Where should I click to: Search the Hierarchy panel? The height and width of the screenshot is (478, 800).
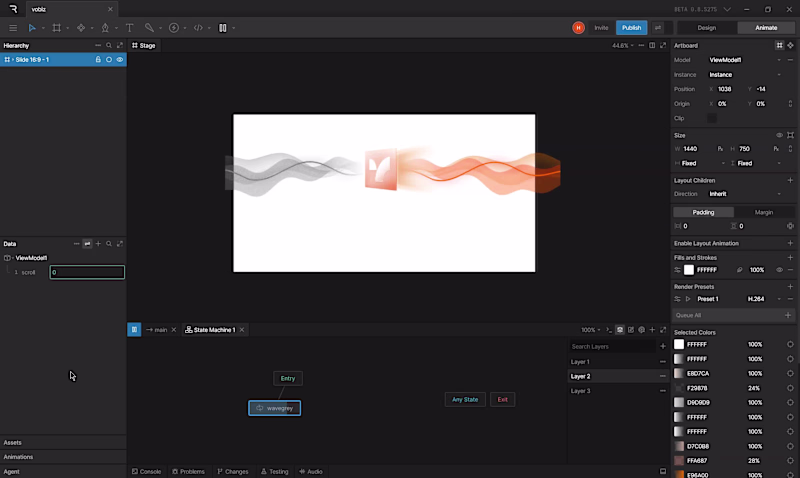point(109,45)
